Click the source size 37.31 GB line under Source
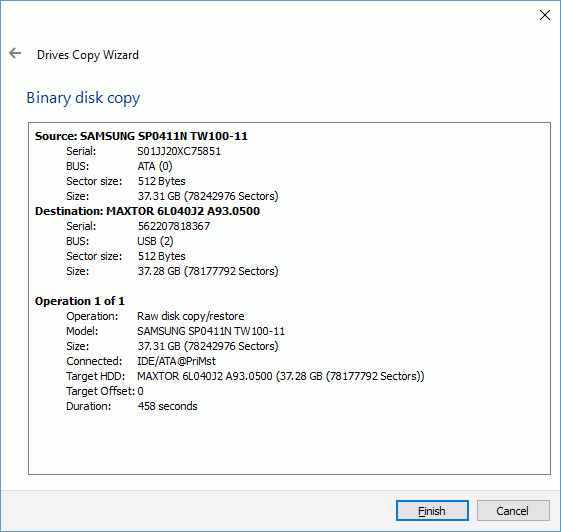 [208, 196]
